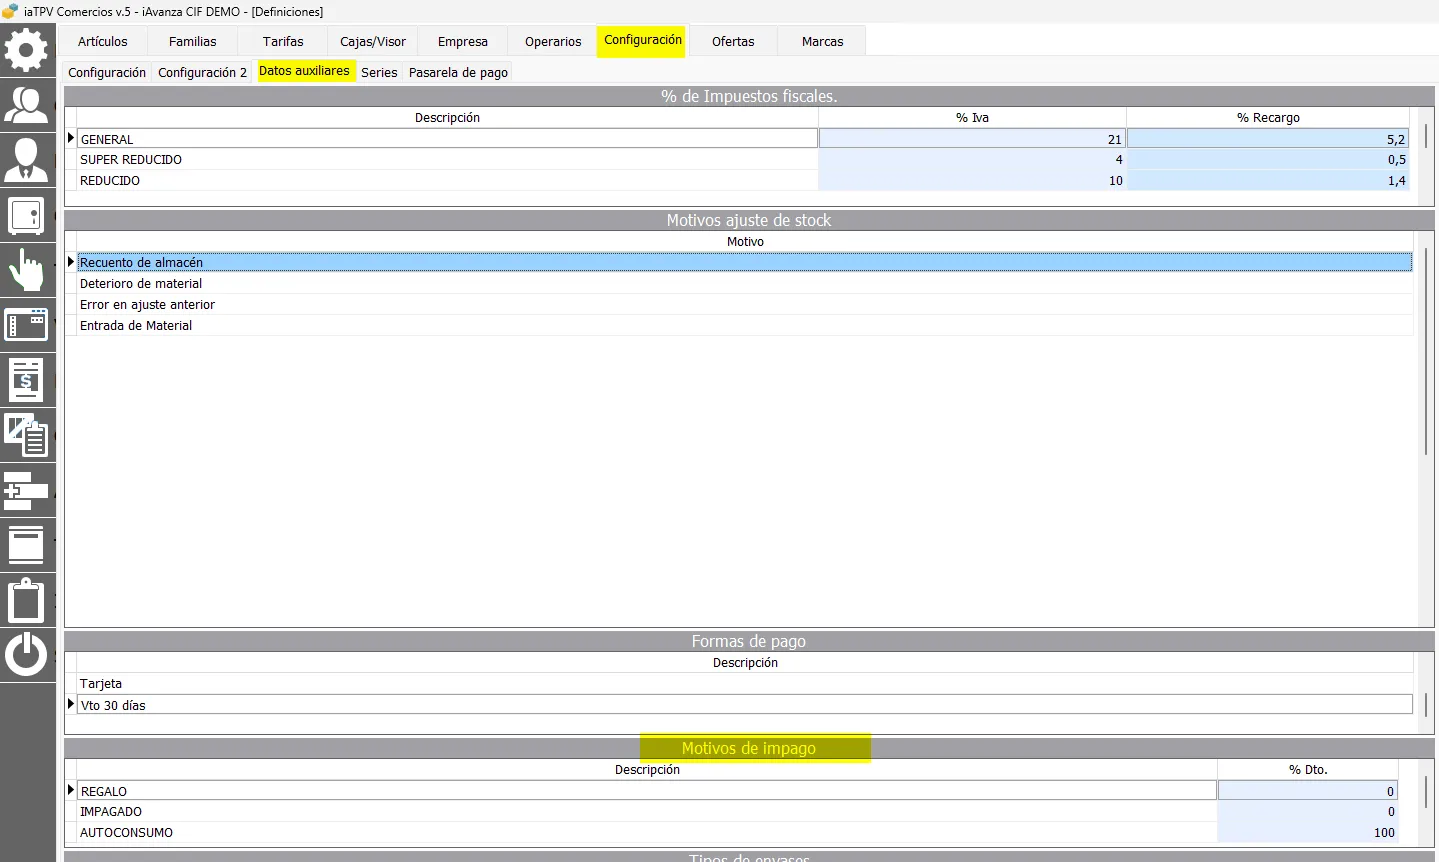Select the Deterioro de material motive
The height and width of the screenshot is (862, 1439).
745,284
